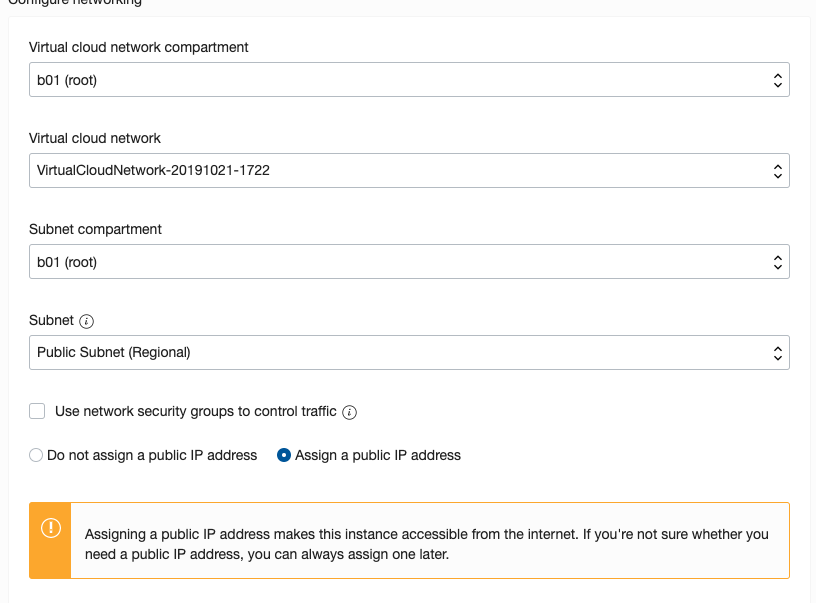The width and height of the screenshot is (816, 603).
Task: Expand the Virtual cloud network compartment dropdown
Action: click(x=409, y=80)
